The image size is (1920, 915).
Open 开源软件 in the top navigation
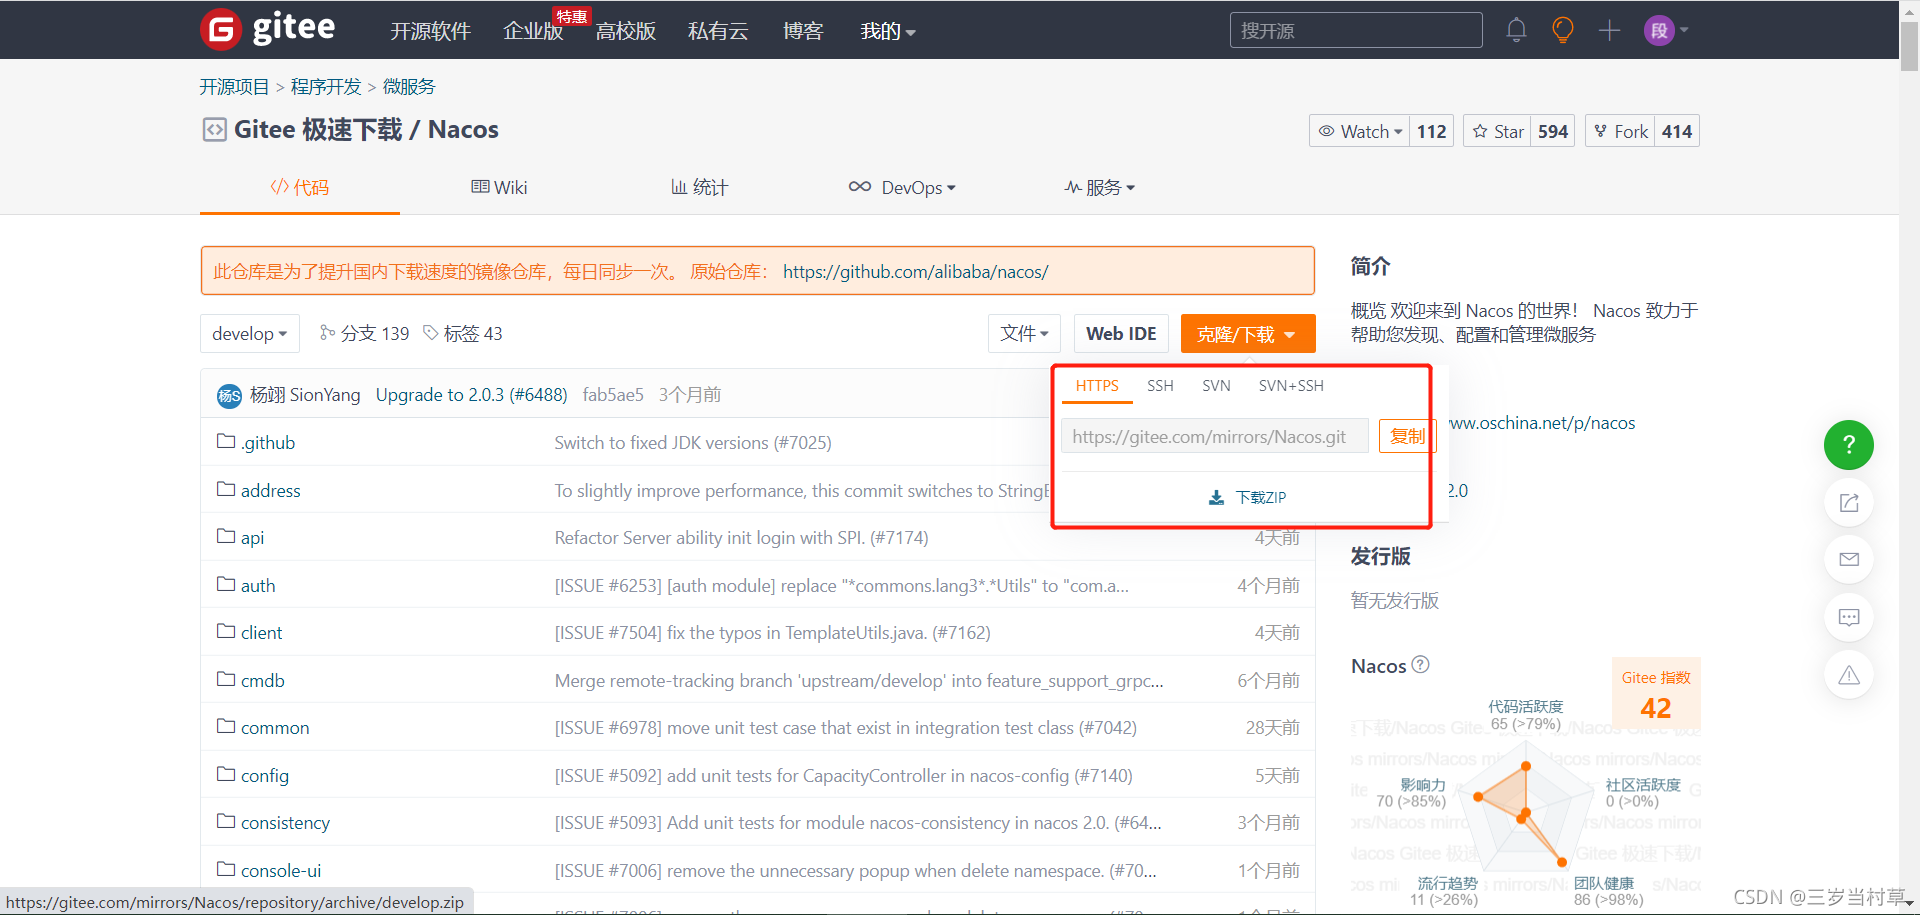click(x=430, y=31)
